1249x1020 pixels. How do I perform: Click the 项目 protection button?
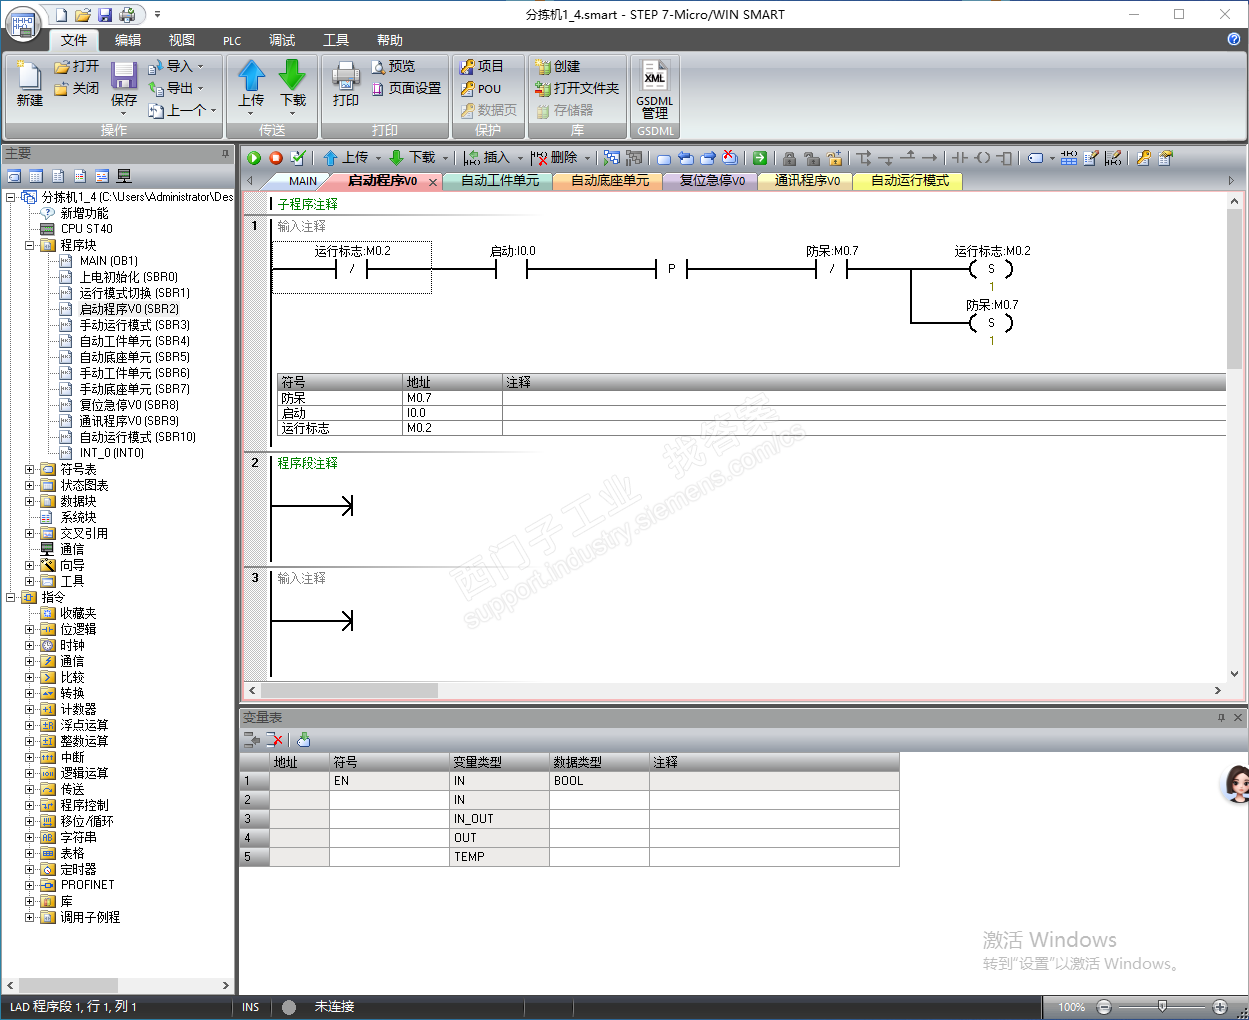click(482, 66)
